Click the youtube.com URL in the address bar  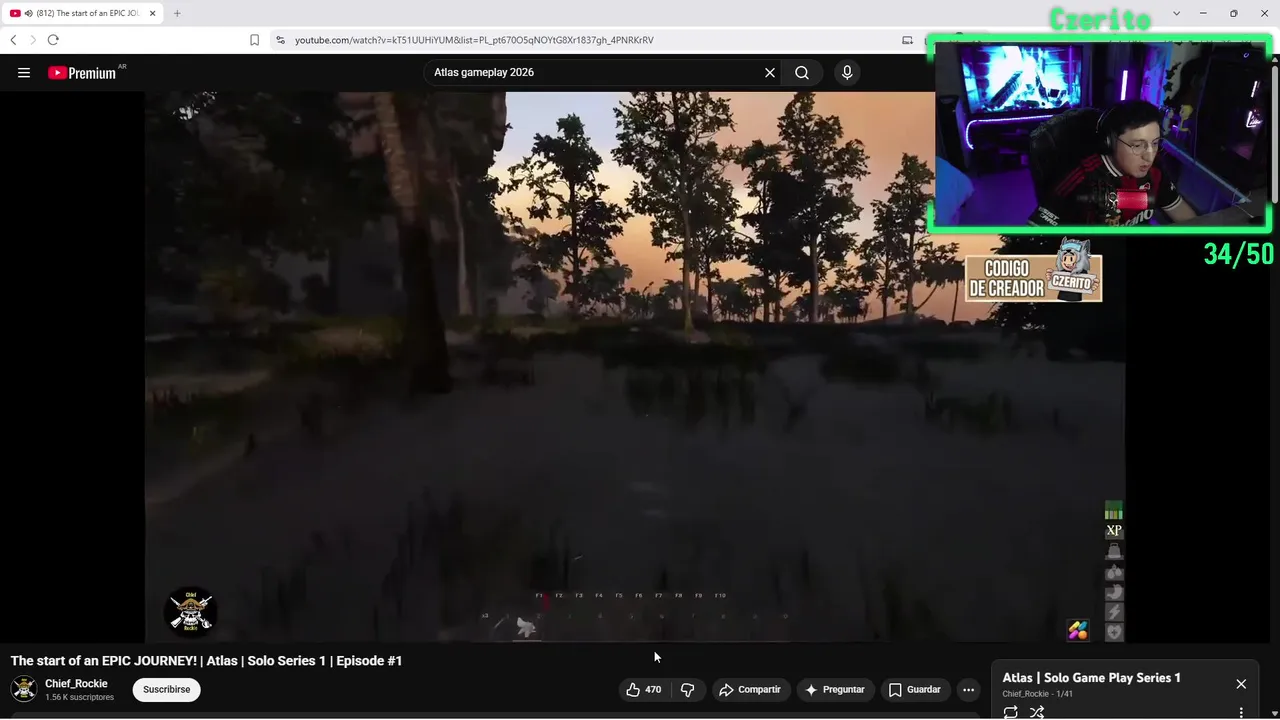474,40
